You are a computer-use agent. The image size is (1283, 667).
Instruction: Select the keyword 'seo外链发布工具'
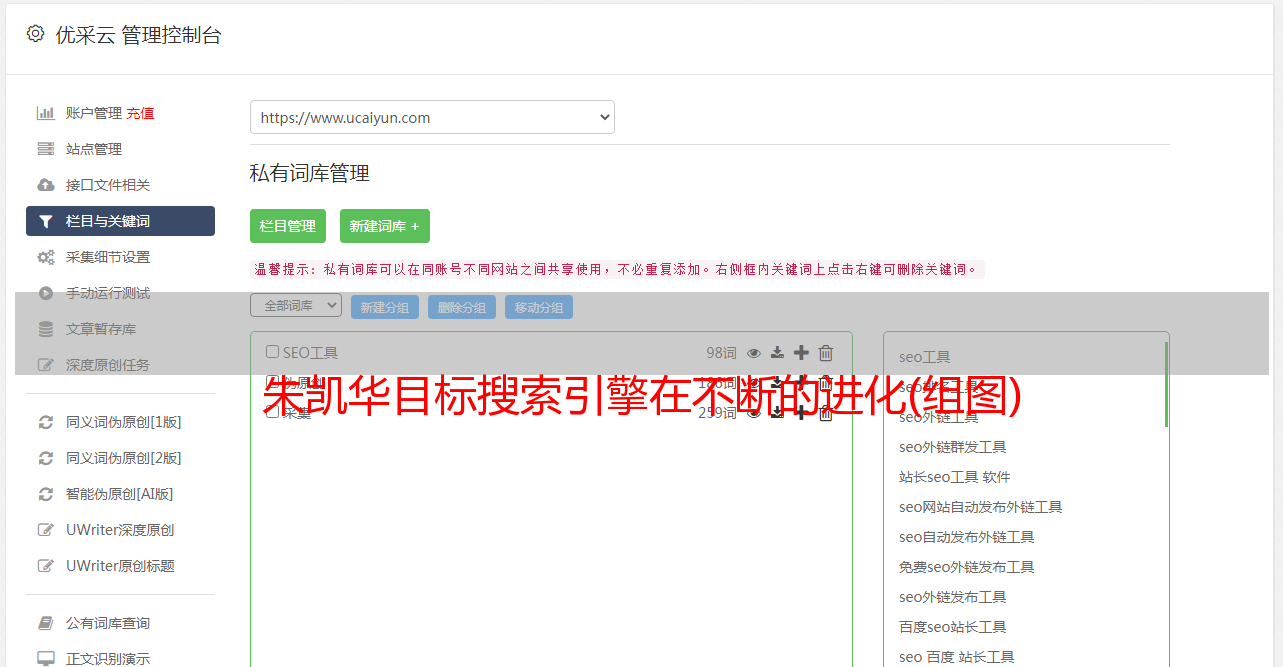[x=952, y=597]
